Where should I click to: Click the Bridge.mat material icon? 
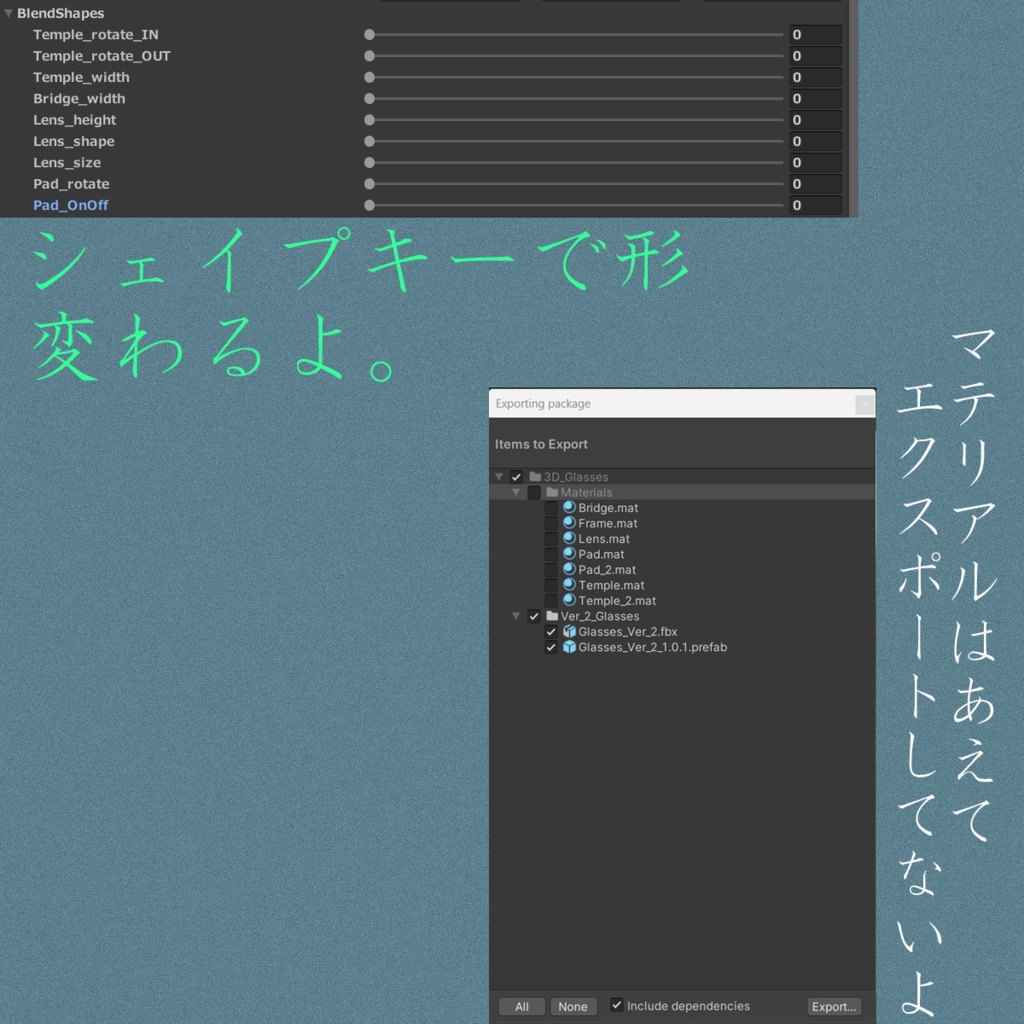[x=569, y=507]
